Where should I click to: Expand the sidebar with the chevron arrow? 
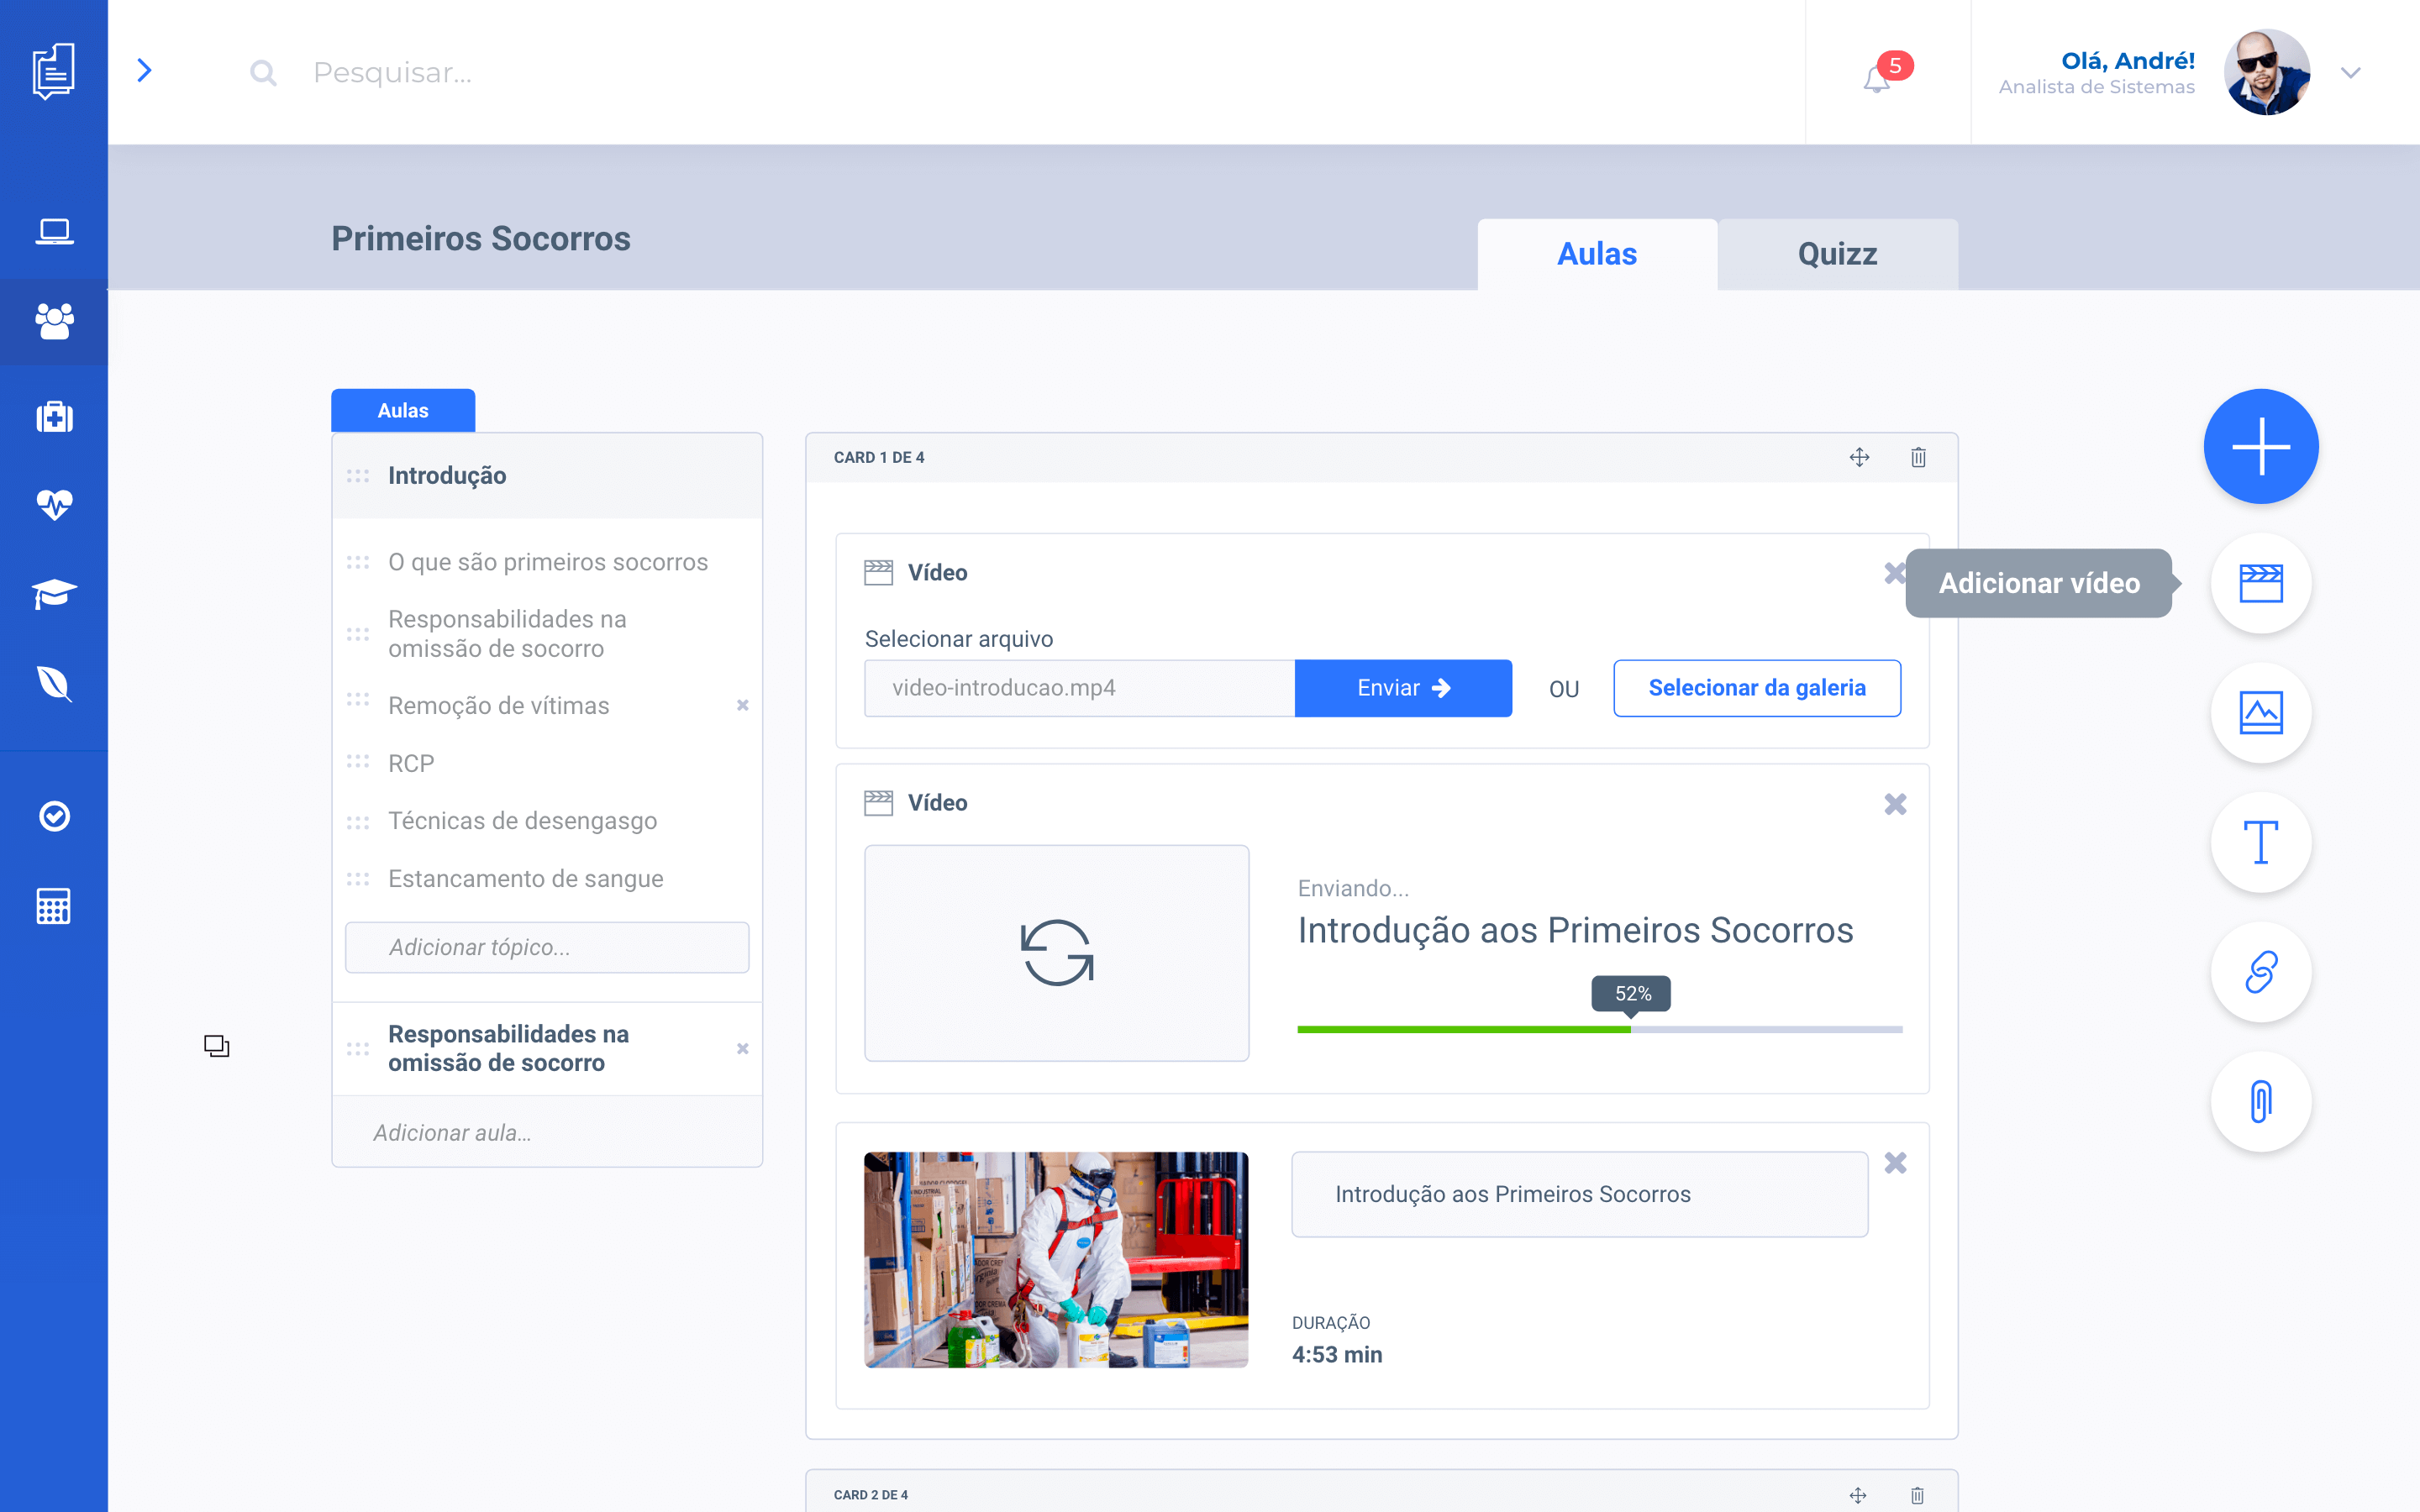coord(145,70)
